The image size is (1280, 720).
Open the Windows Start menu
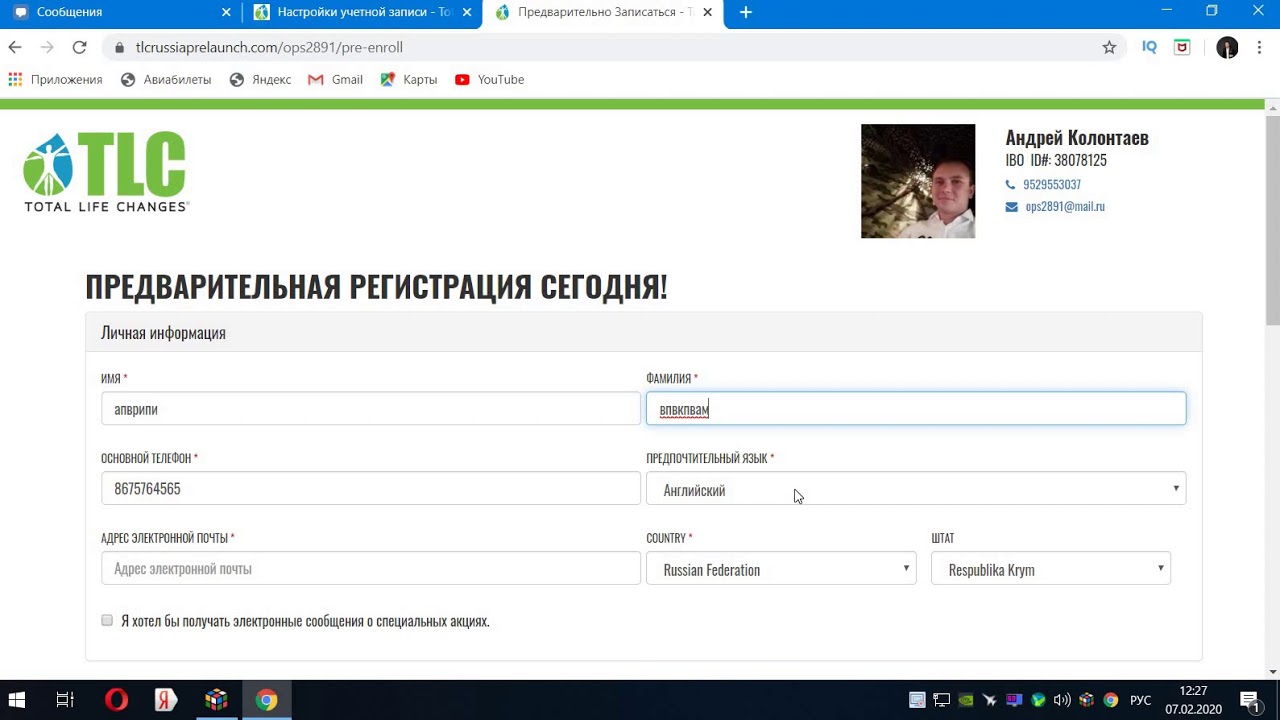coord(17,700)
